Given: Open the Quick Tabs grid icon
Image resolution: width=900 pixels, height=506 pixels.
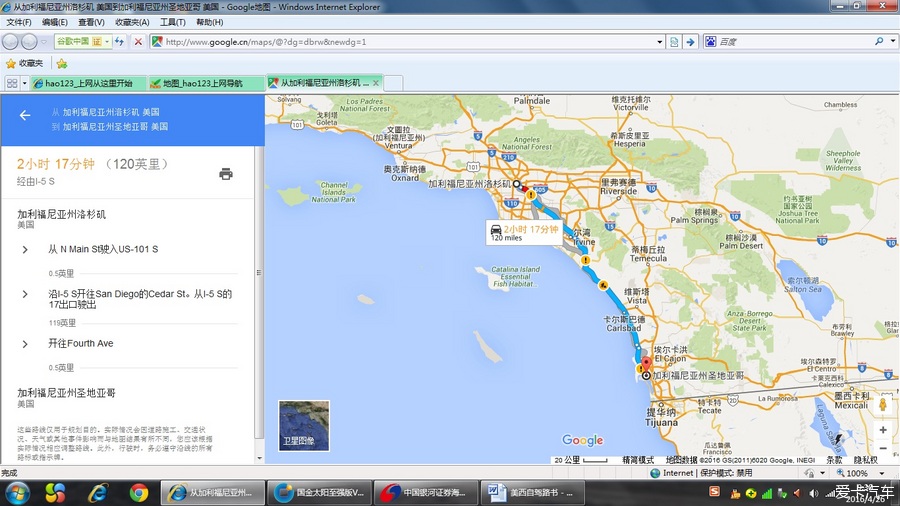Looking at the screenshot, I should tap(11, 83).
